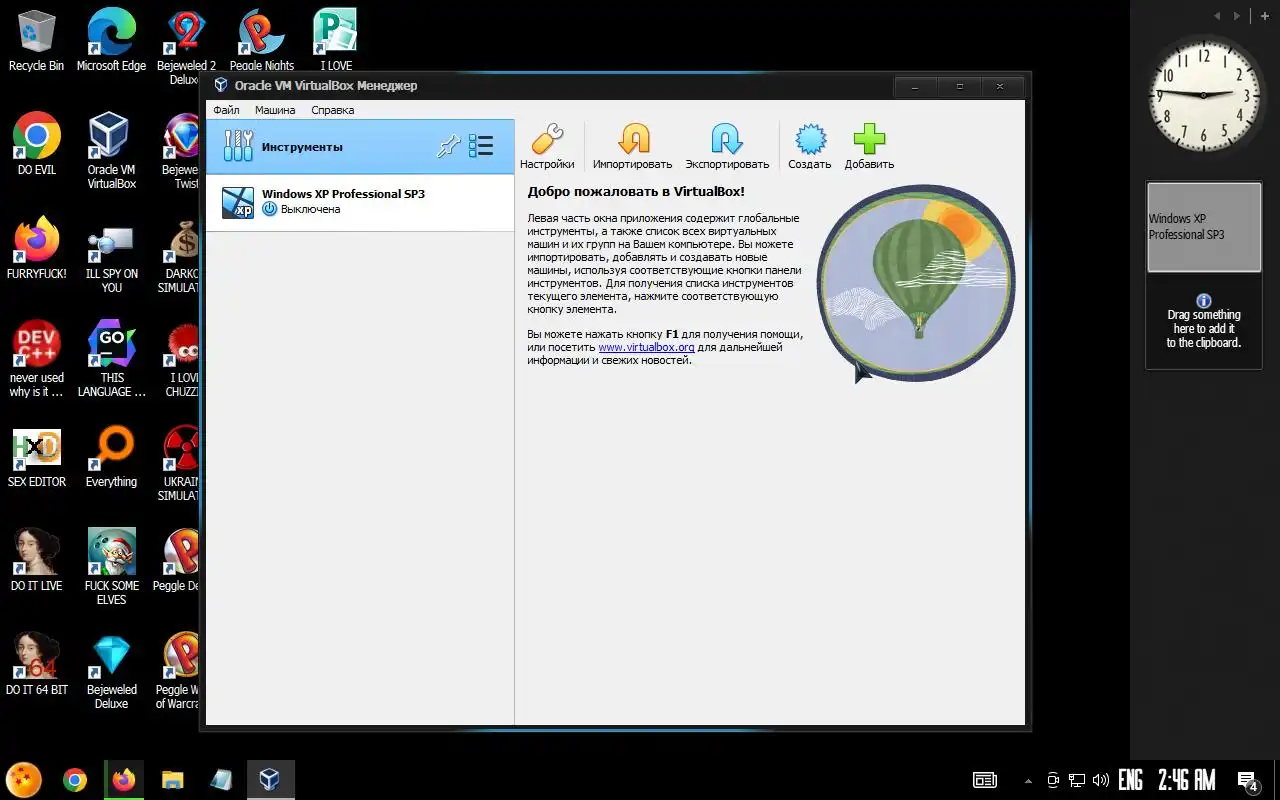This screenshot has width=1280, height=800.
Task: Open Firefox from the taskbar
Action: pos(124,780)
